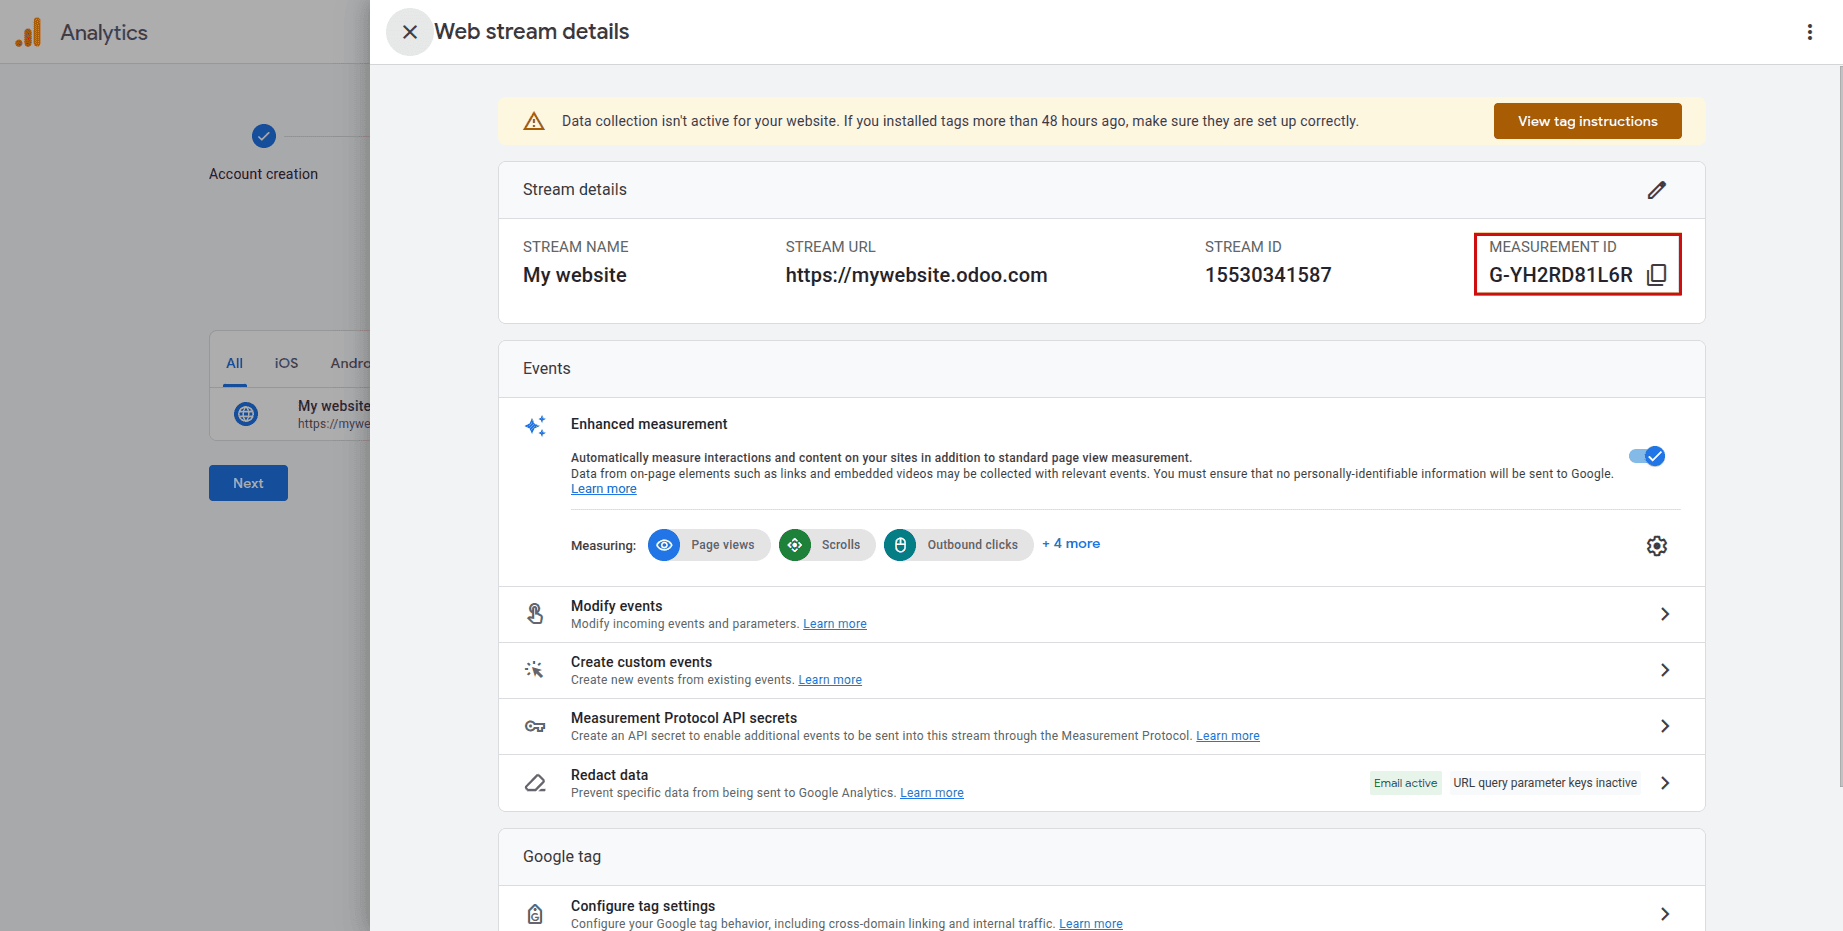Image resolution: width=1843 pixels, height=931 pixels.
Task: Open Enhanced measurement gear settings
Action: coord(1657,546)
